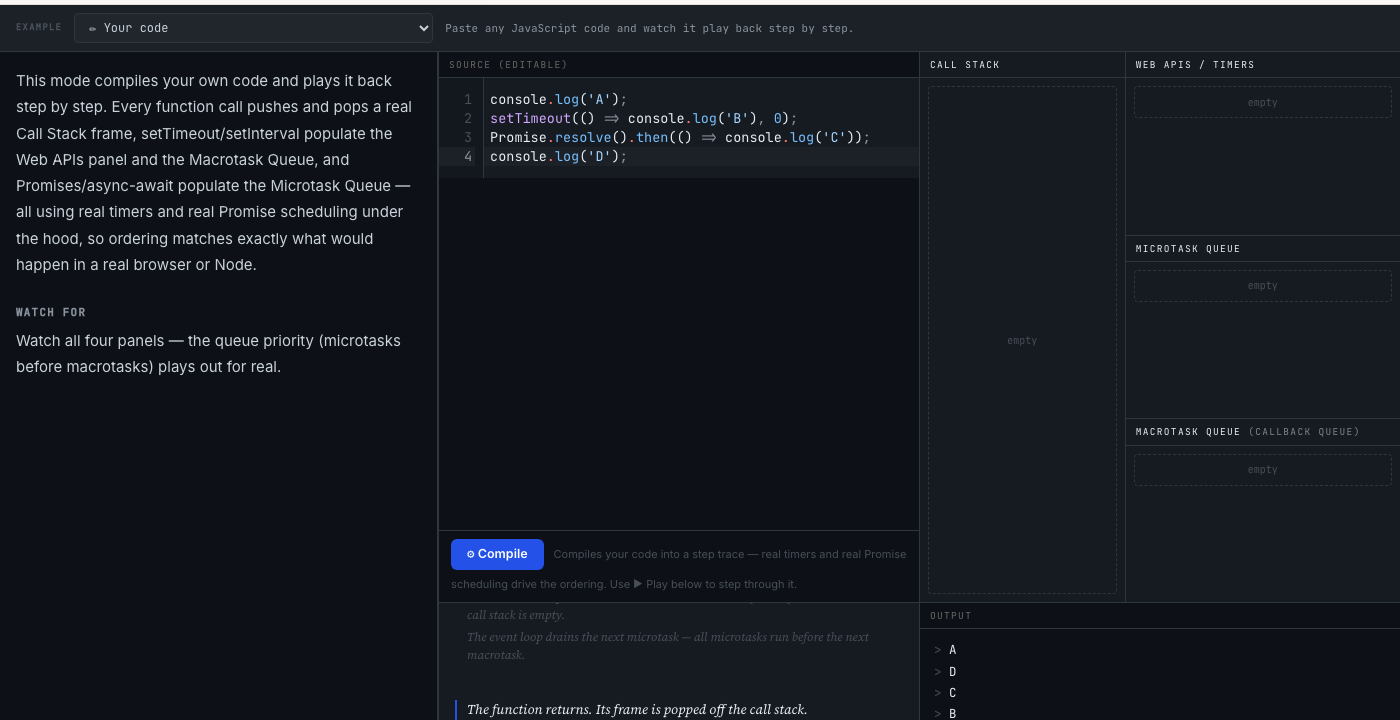Select line number 3 in the gutter
This screenshot has width=1400, height=720.
click(x=467, y=137)
